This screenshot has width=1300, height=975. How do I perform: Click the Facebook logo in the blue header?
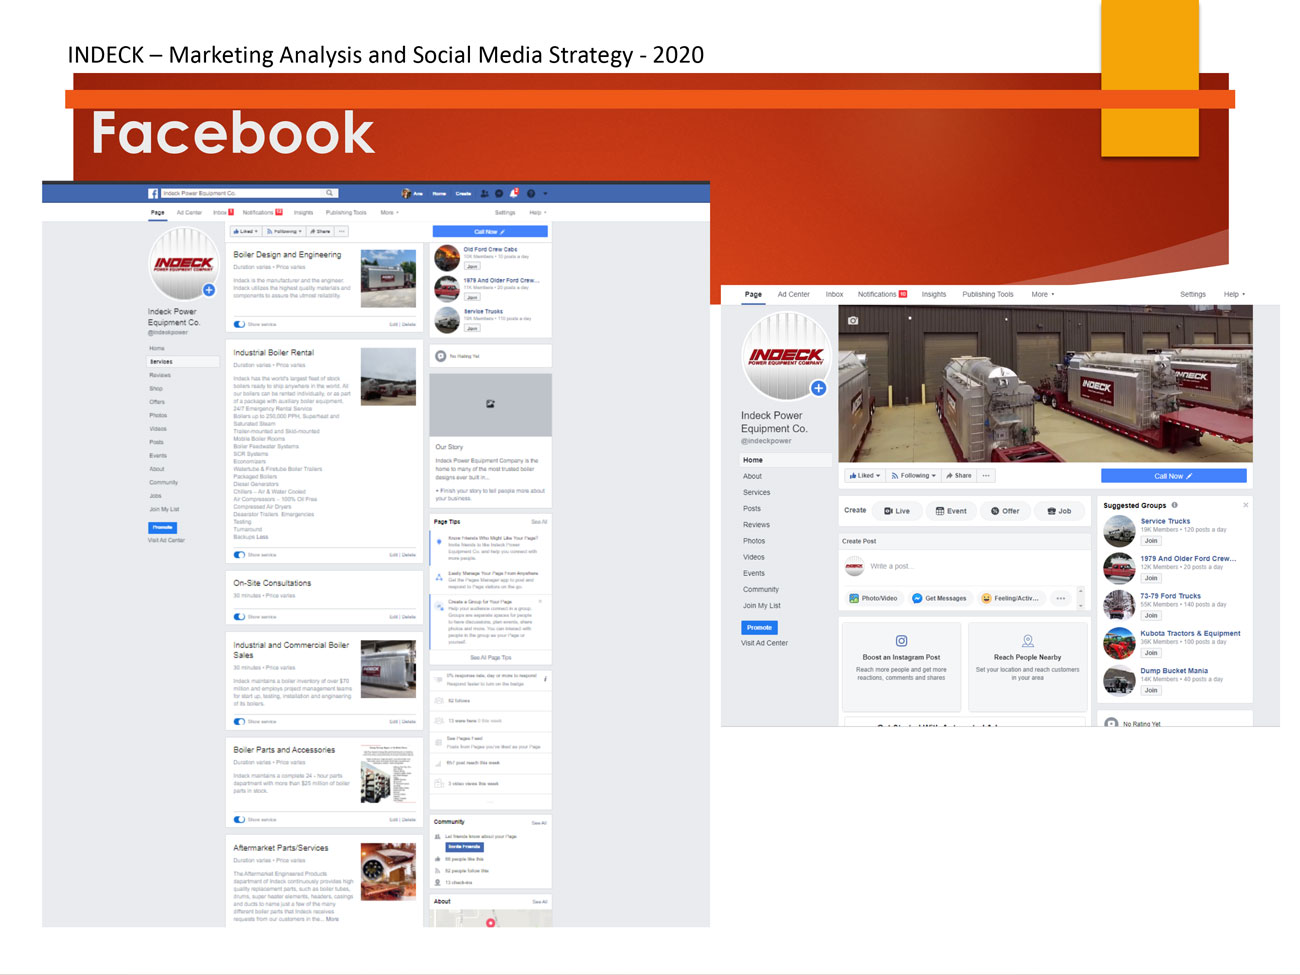coord(153,193)
